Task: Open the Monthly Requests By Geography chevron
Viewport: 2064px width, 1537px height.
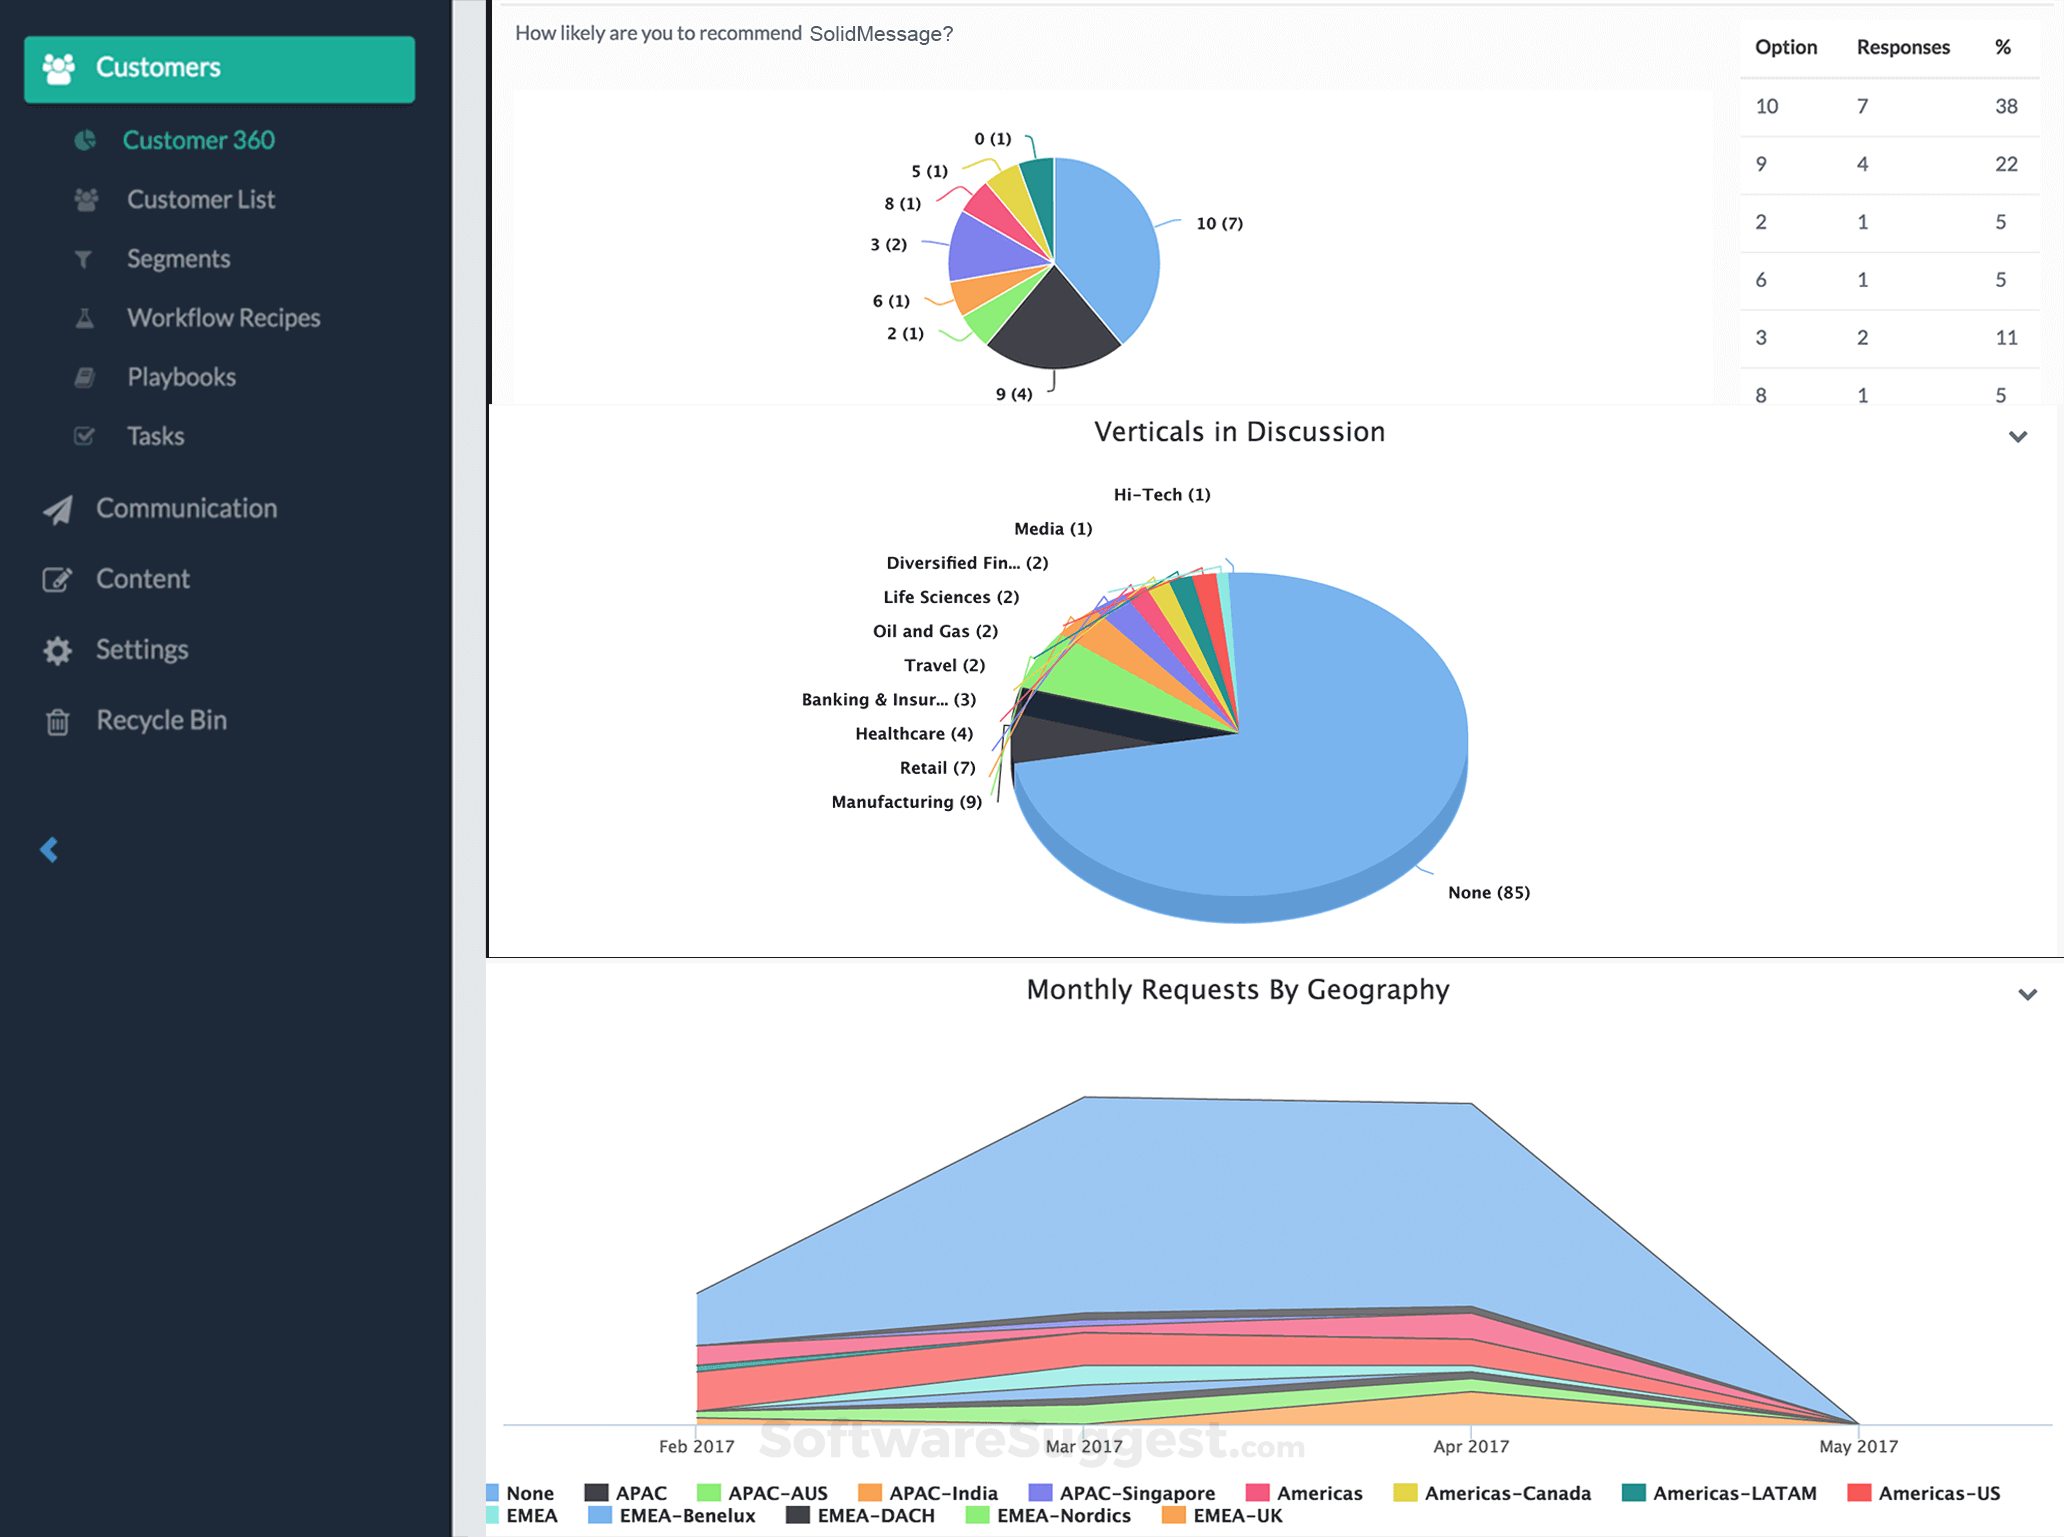Action: (x=2026, y=994)
